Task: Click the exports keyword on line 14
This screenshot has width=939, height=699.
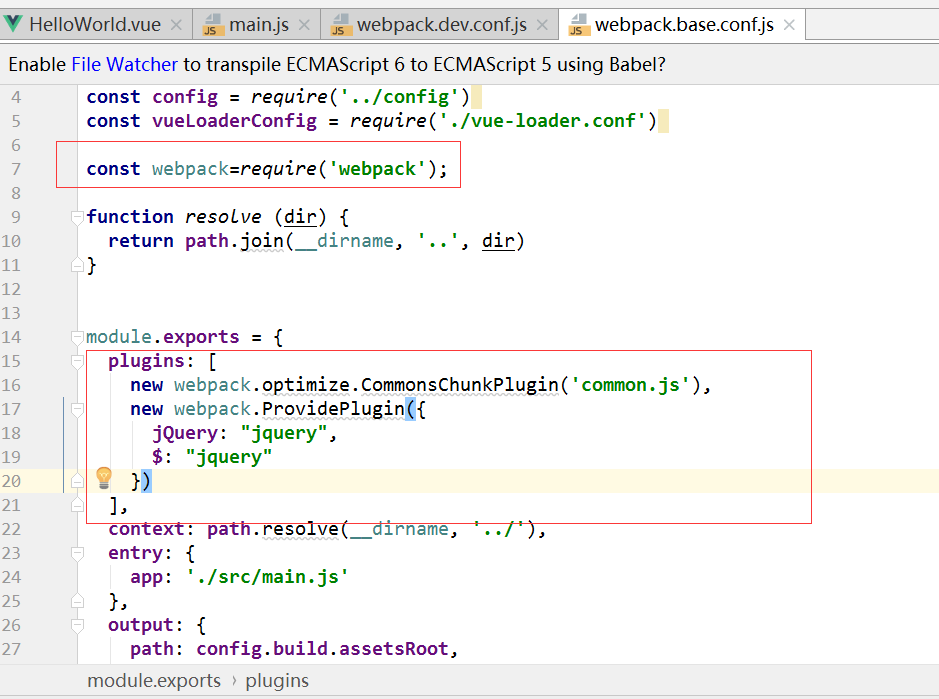Action: click(x=201, y=337)
